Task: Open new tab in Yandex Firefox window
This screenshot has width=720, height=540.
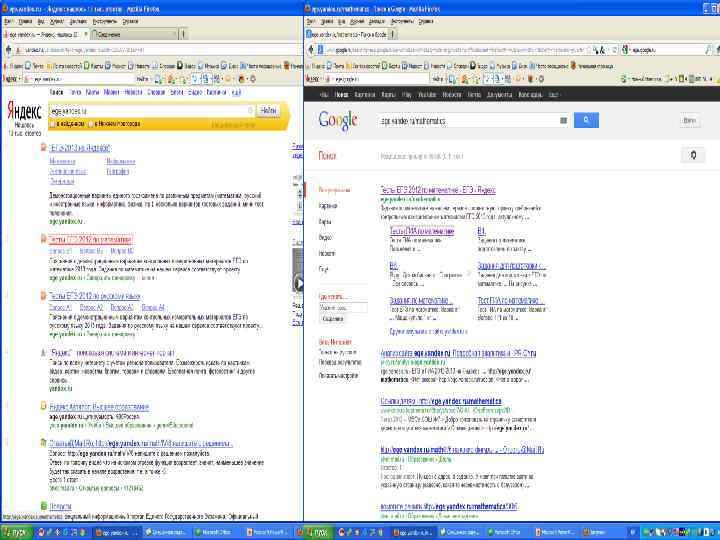Action: [x=183, y=34]
